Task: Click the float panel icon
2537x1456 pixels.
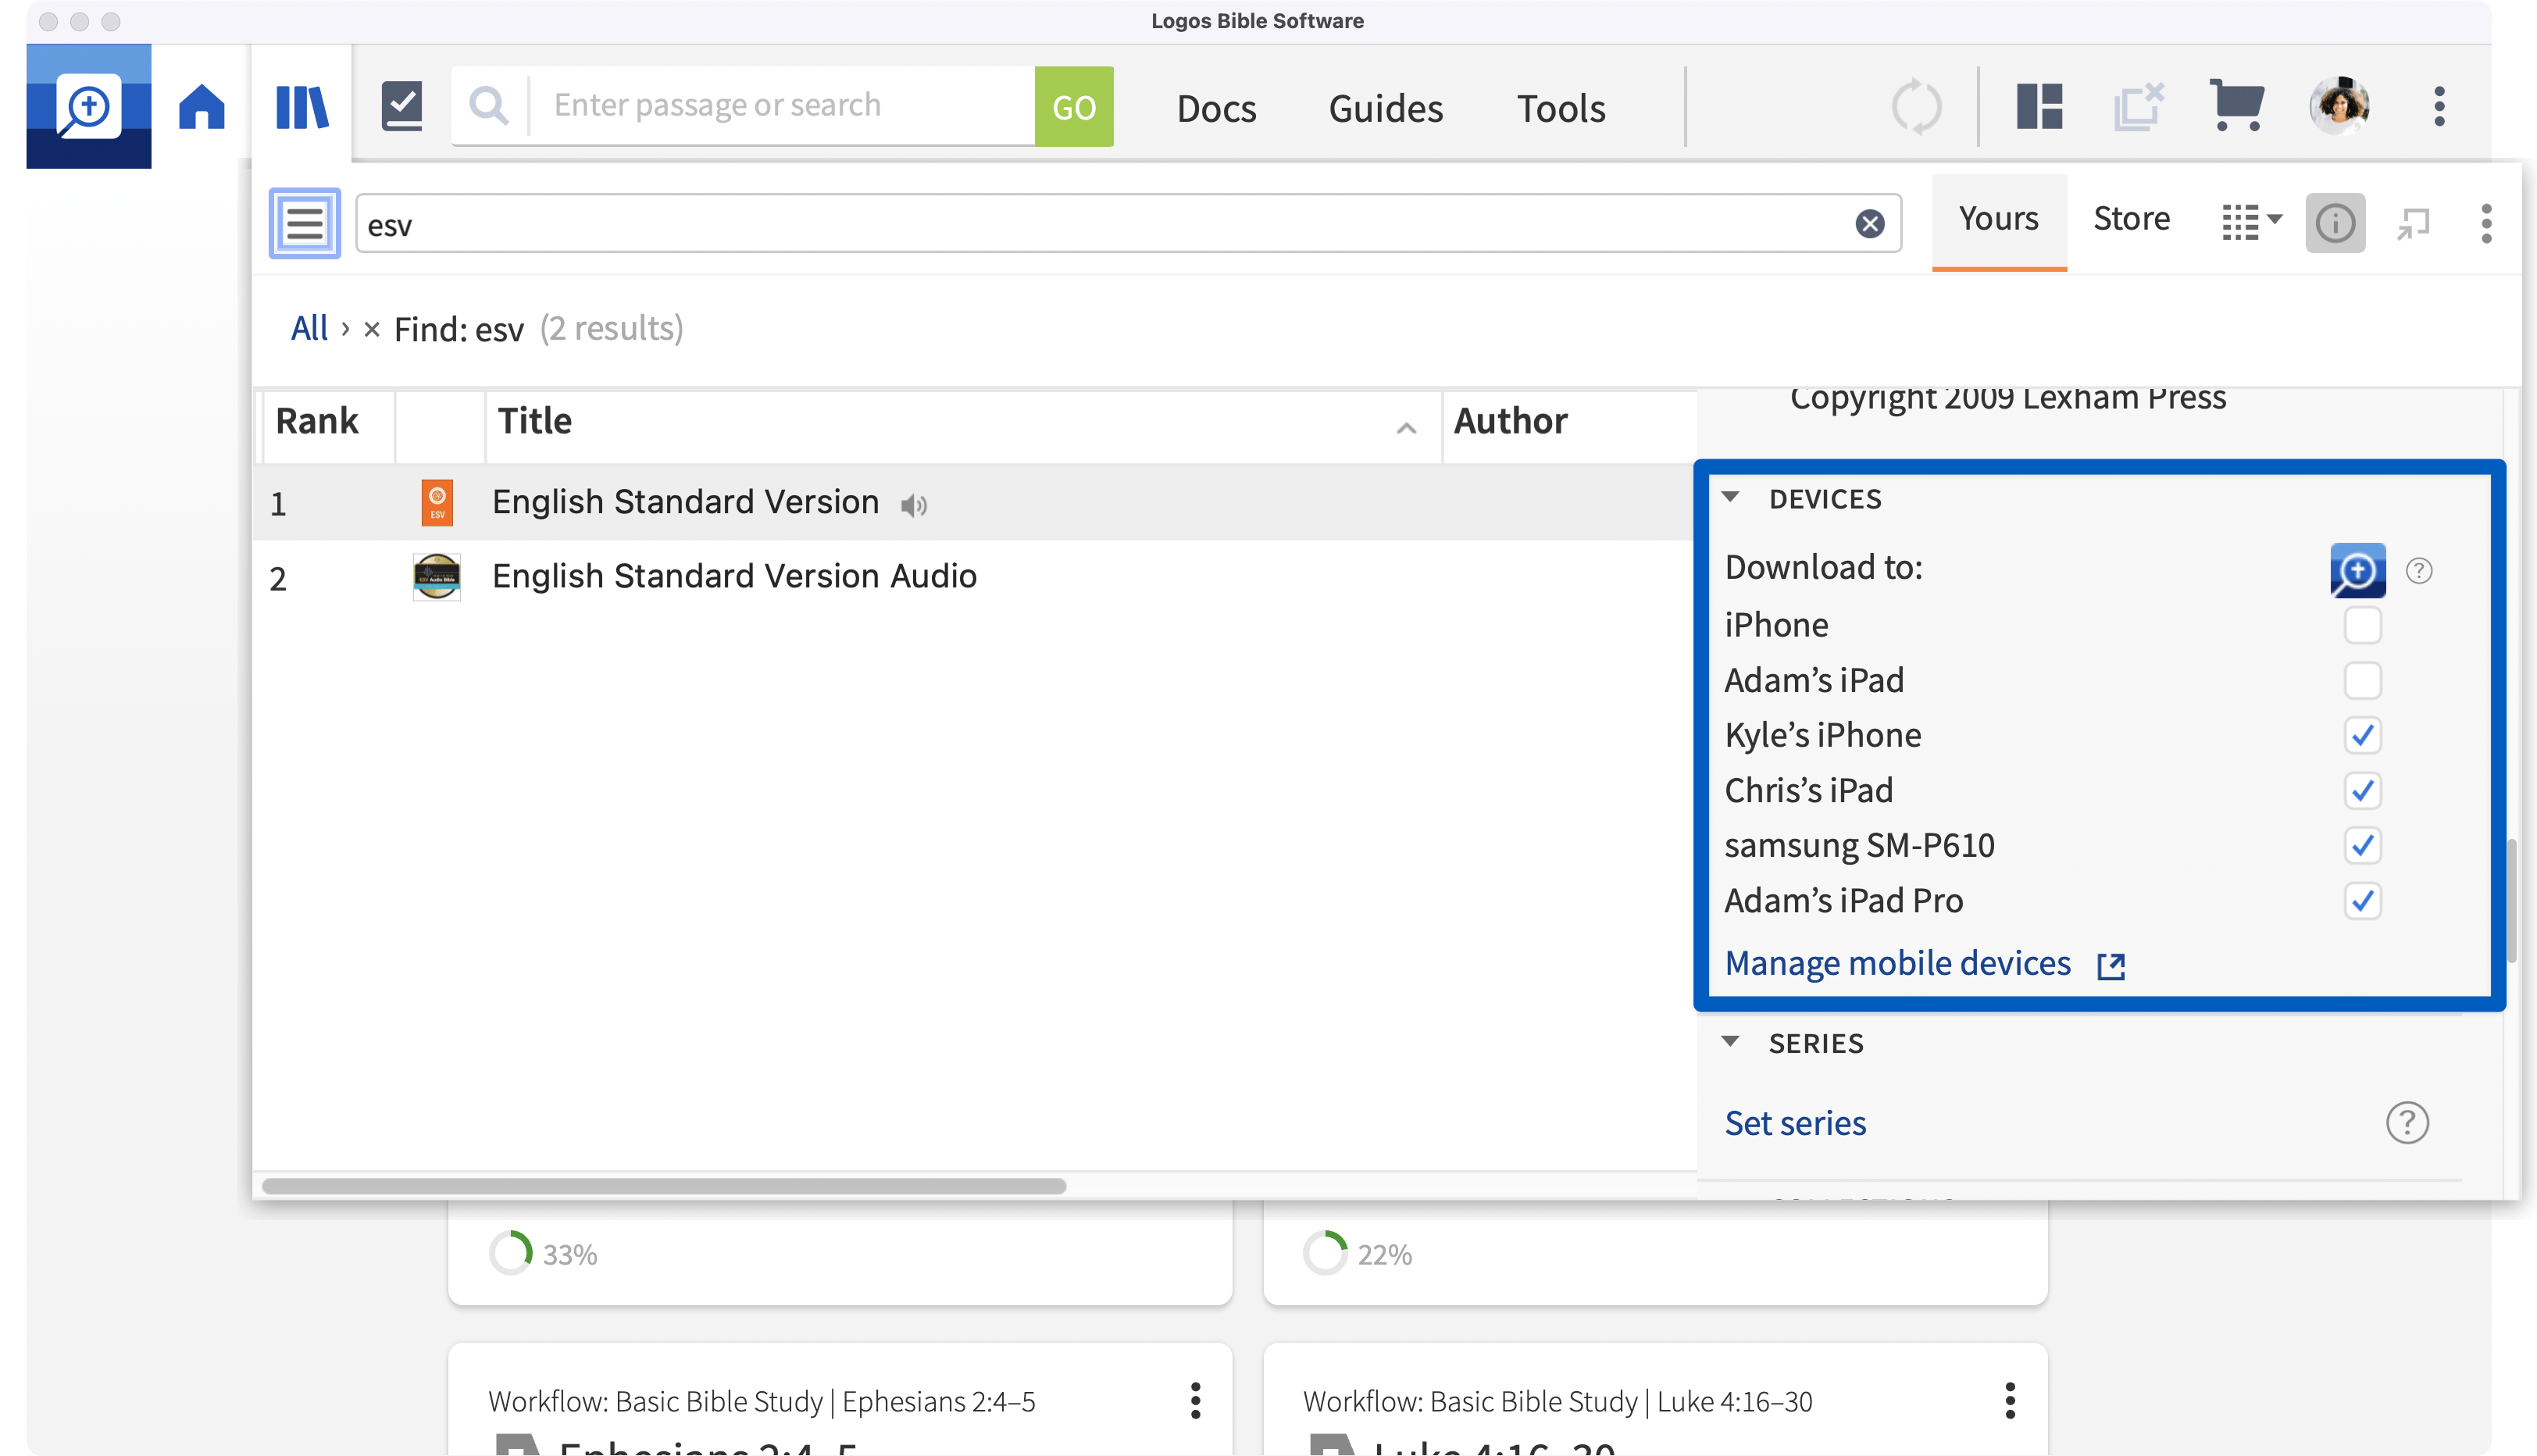Action: [x=2413, y=223]
